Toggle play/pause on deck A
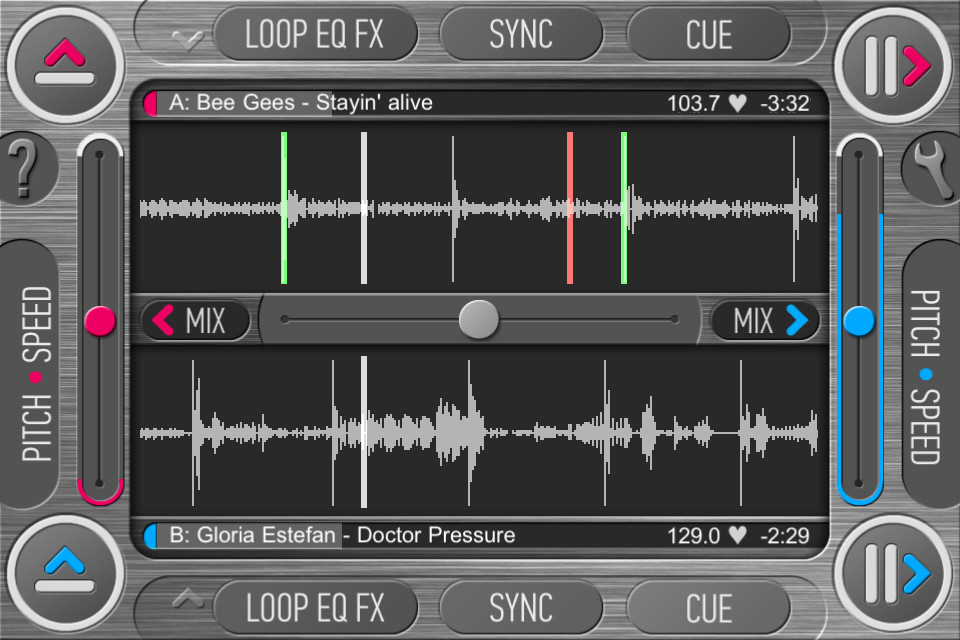Viewport: 960px width, 640px height. pos(894,65)
